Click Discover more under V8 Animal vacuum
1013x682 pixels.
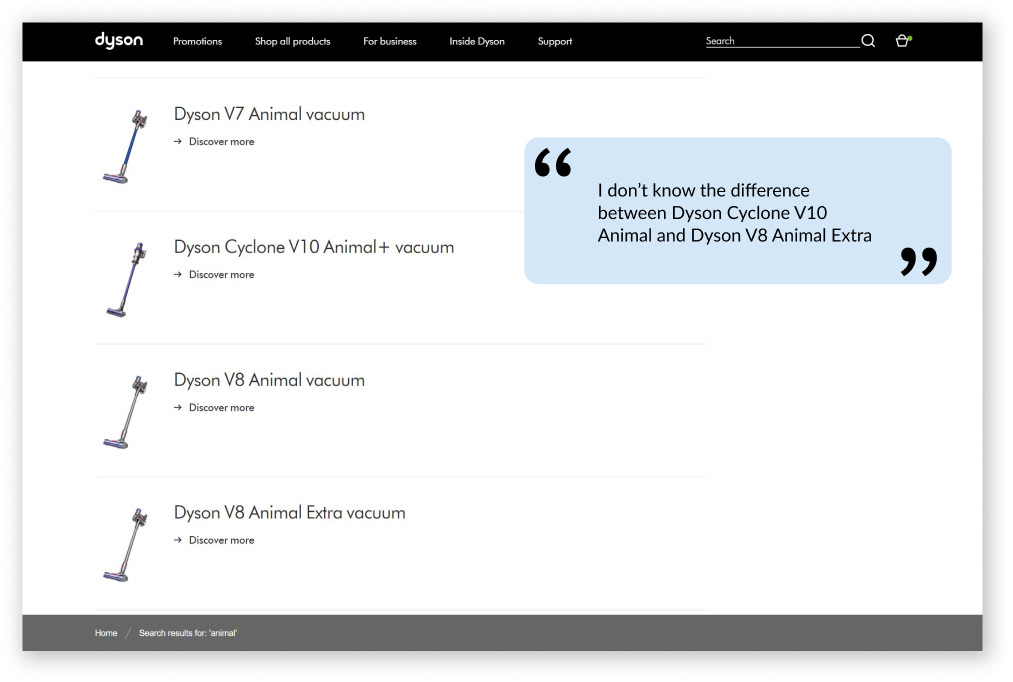pyautogui.click(x=222, y=408)
